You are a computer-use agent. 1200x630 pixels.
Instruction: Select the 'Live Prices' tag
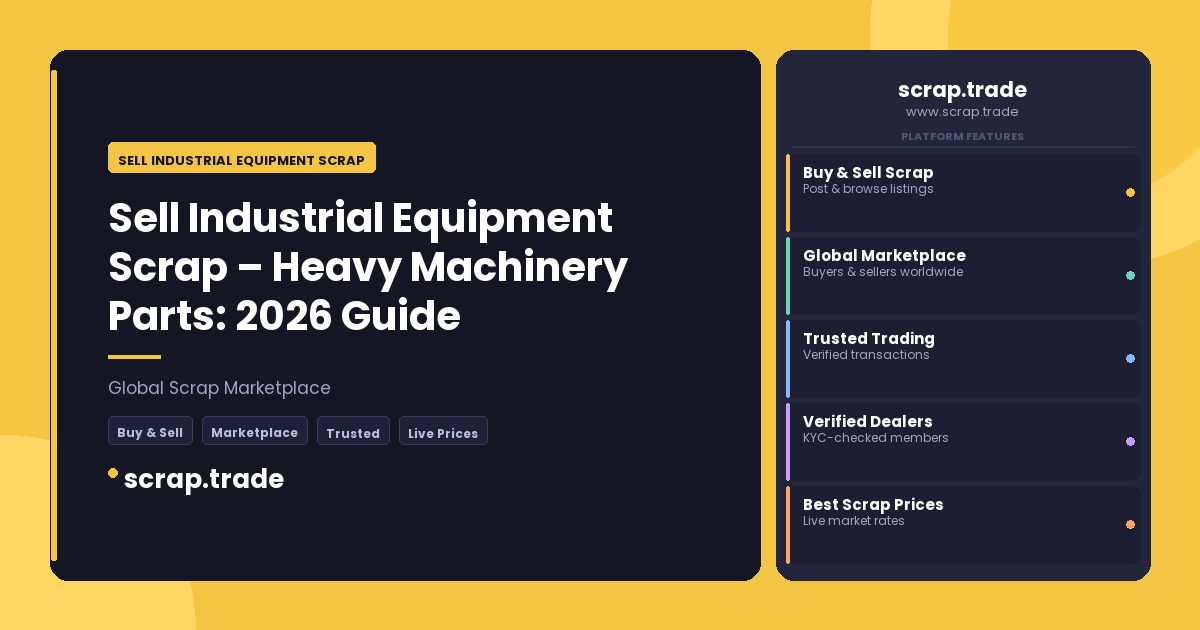coord(443,431)
